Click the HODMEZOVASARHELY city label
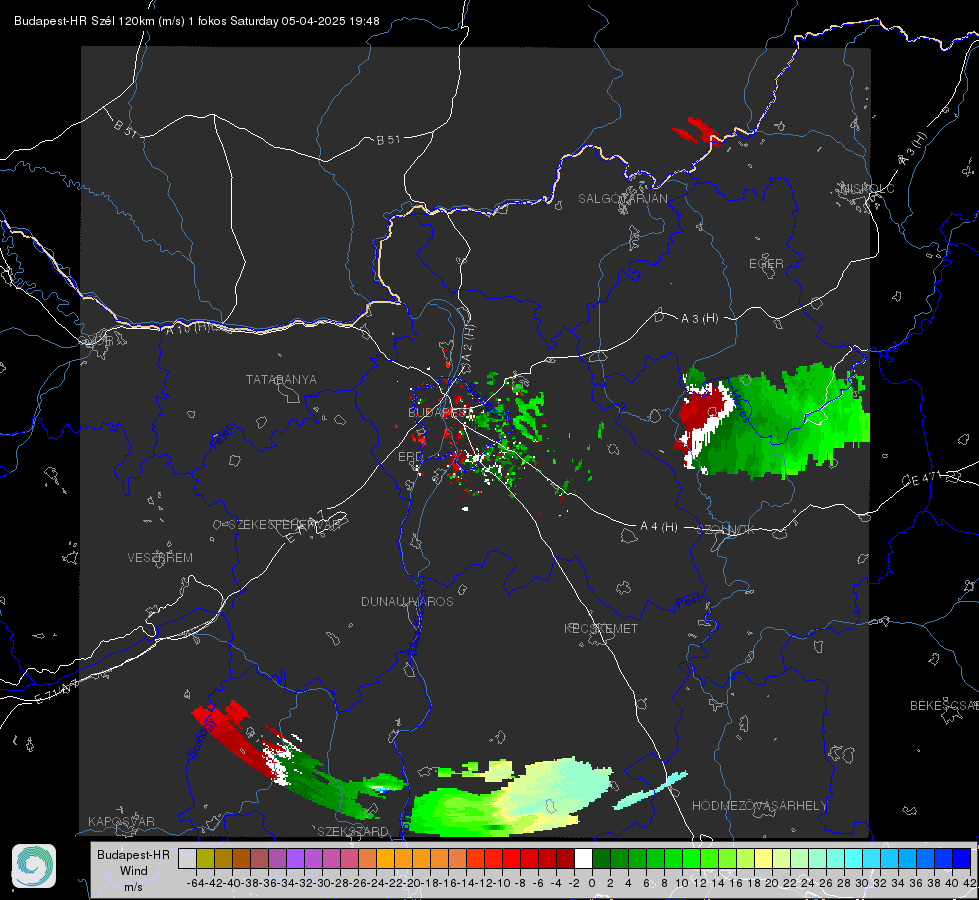Viewport: 979px width, 900px height. 759,806
